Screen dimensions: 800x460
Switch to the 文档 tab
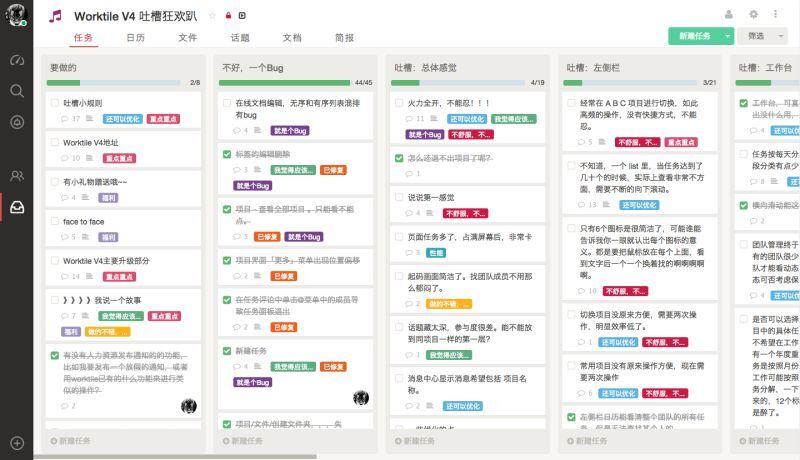292,37
